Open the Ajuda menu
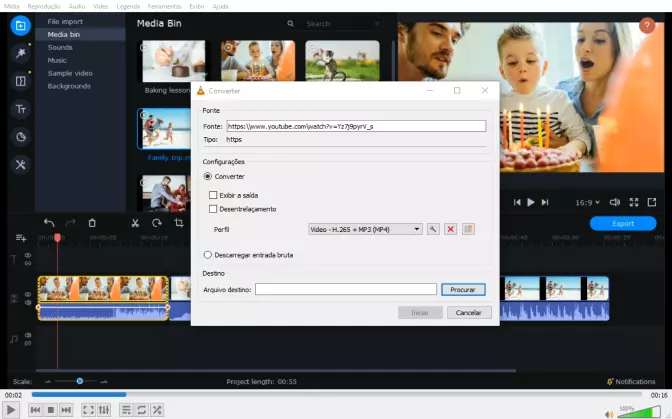Image resolution: width=672 pixels, height=419 pixels. [x=220, y=6]
